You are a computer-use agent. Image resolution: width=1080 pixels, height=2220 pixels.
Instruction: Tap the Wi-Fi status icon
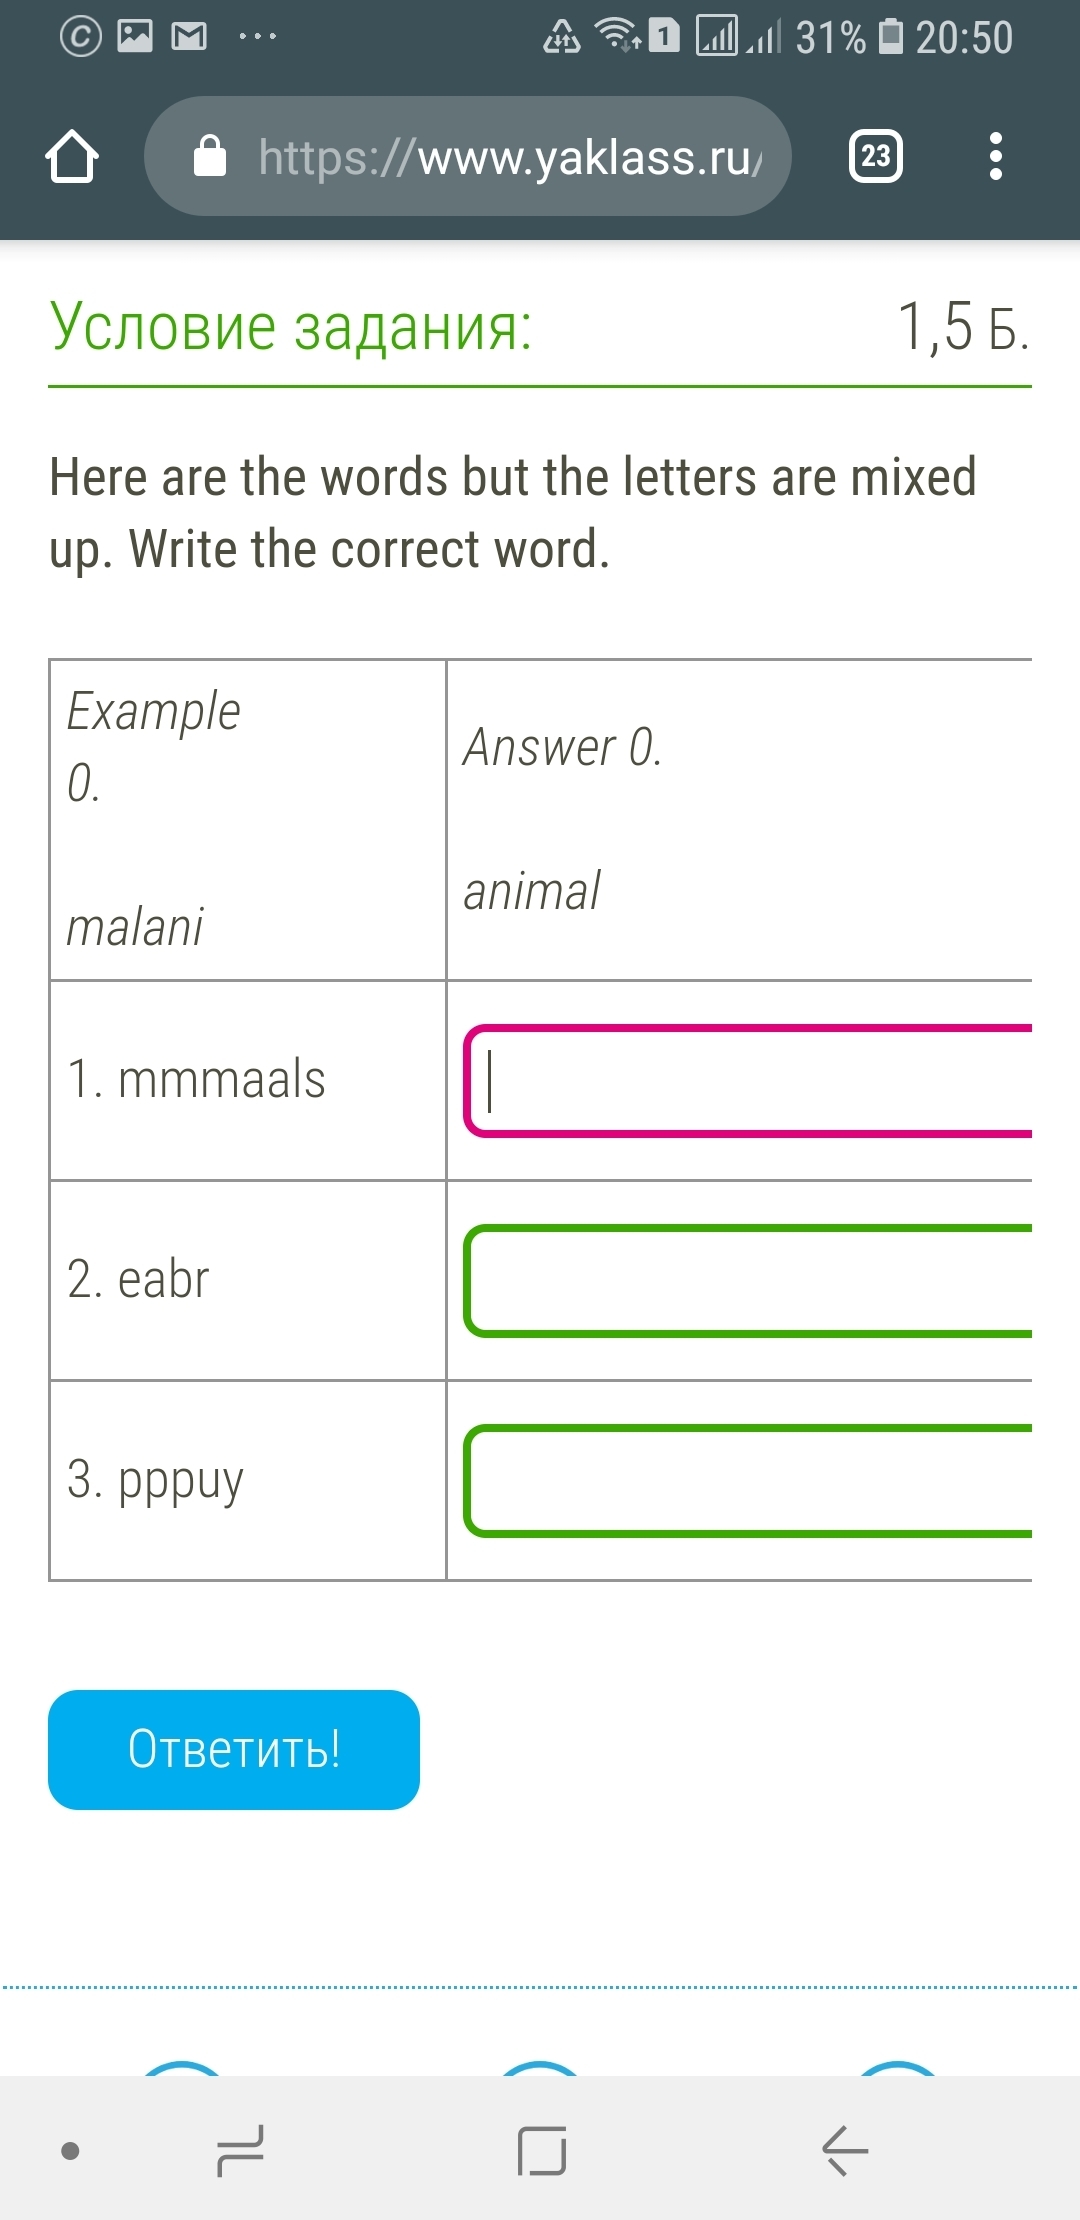click(616, 35)
